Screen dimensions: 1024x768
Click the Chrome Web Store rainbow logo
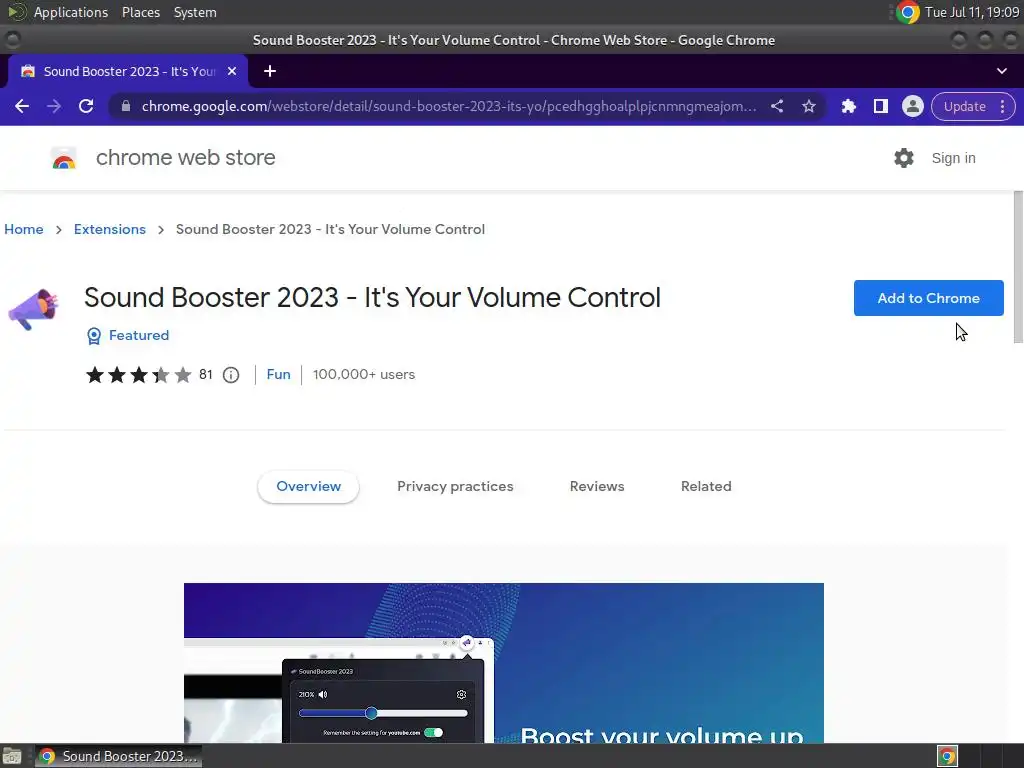(x=63, y=158)
